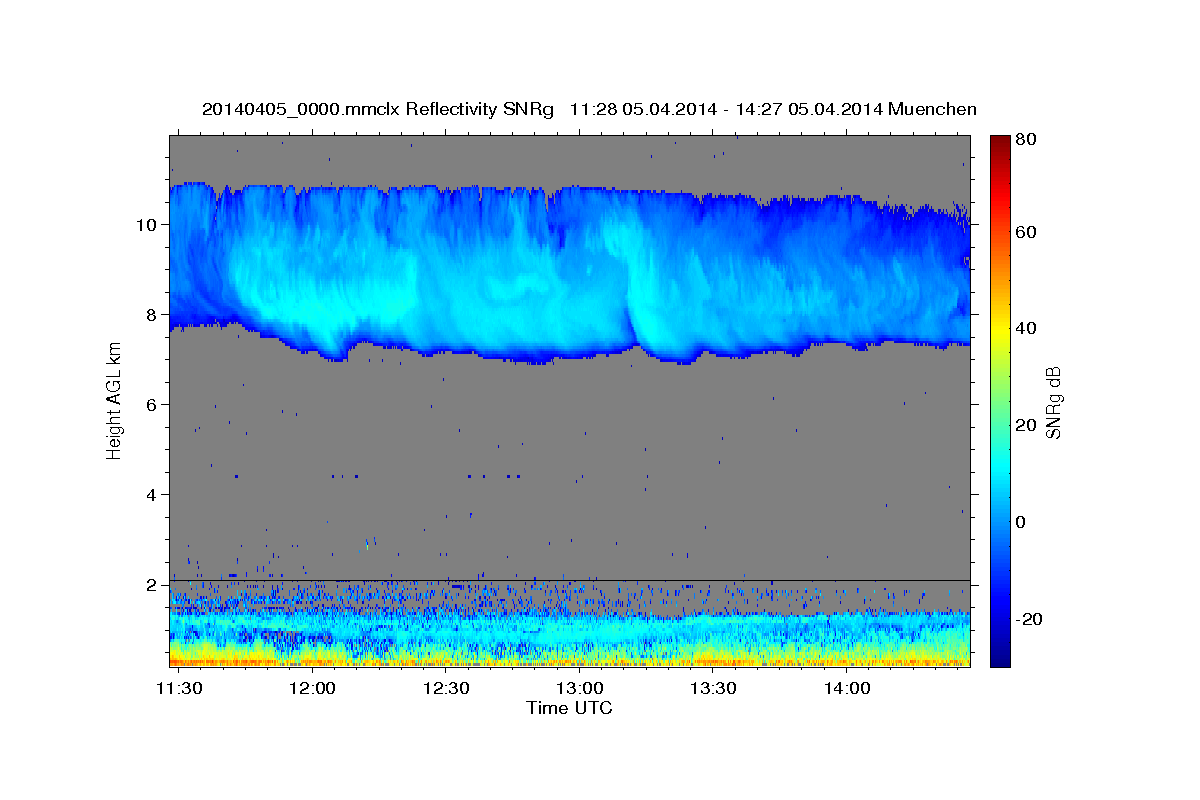Viewport: 1200px width, 800px height.
Task: Click the colorbar label -20
Action: [x=1028, y=619]
